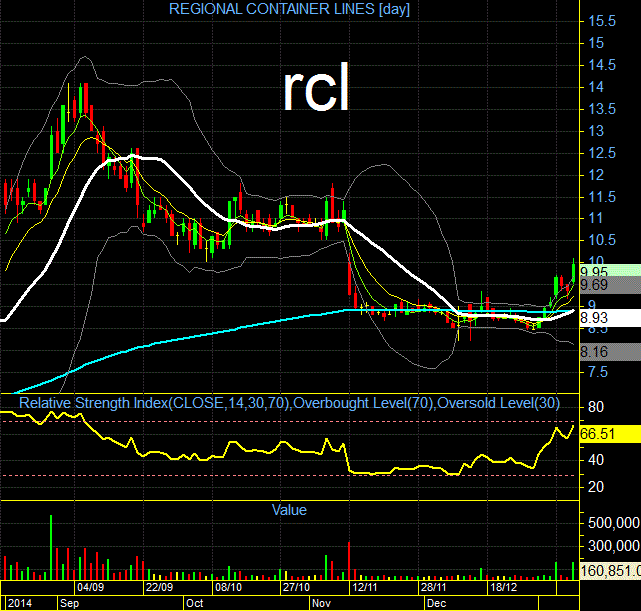Select the 18/12 date on time axis

(504, 587)
